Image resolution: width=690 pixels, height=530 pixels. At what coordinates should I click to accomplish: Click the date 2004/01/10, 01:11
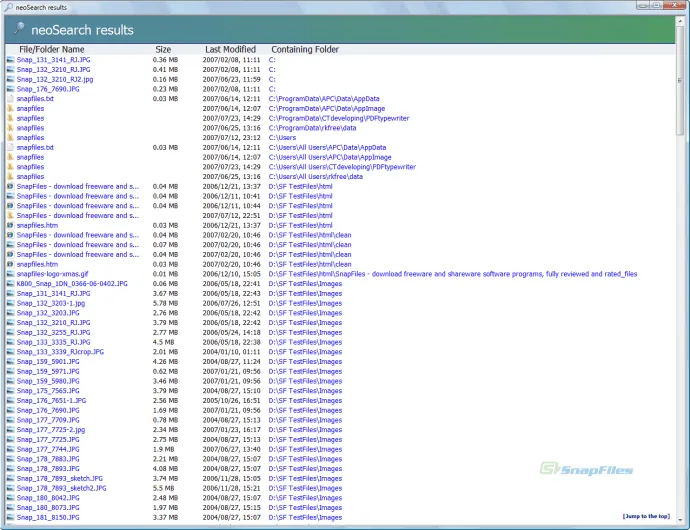[231, 352]
